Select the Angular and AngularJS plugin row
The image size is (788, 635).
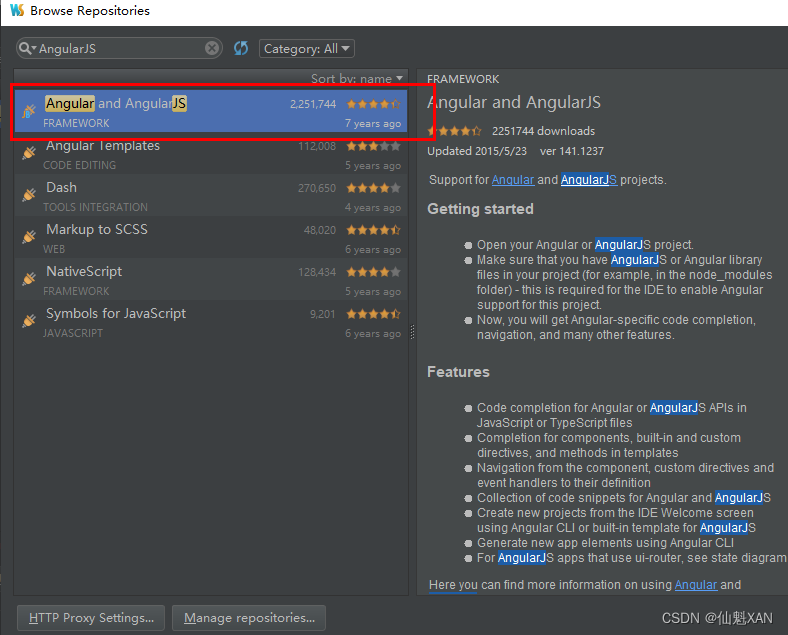click(211, 112)
